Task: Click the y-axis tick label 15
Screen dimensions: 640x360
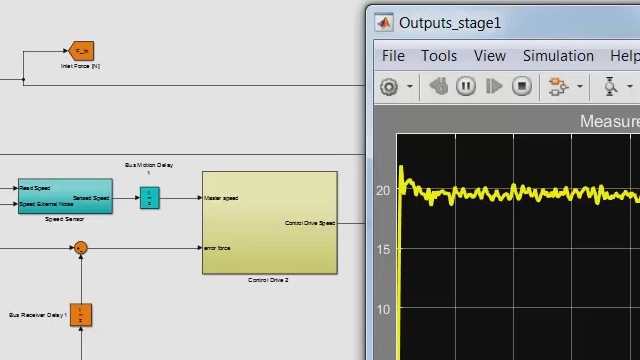Action: [383, 250]
